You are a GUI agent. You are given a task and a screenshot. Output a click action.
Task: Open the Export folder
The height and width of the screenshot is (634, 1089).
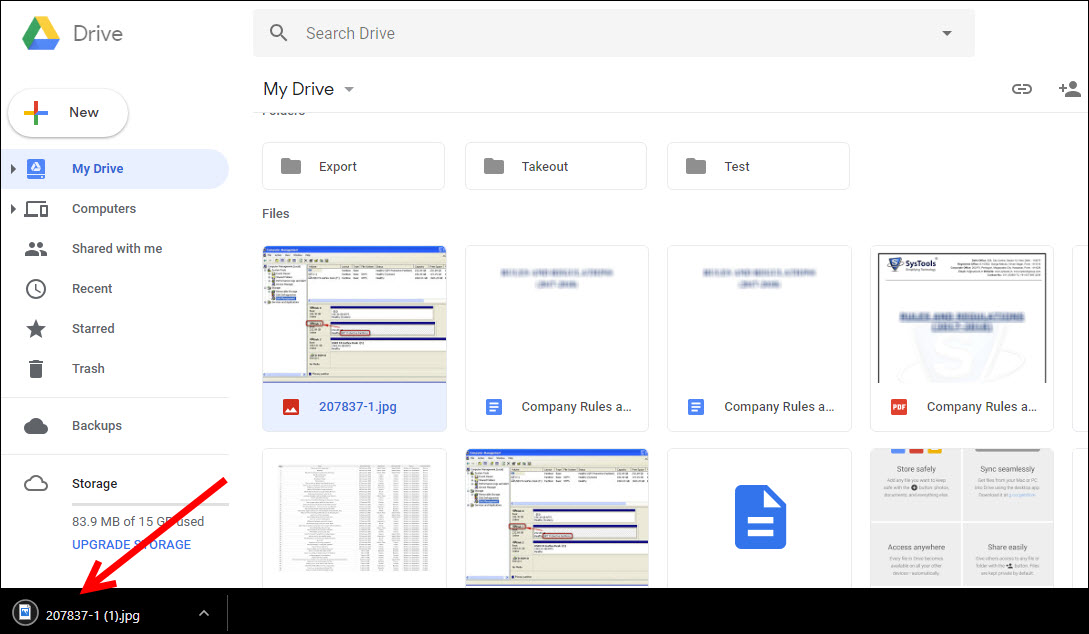click(x=354, y=166)
